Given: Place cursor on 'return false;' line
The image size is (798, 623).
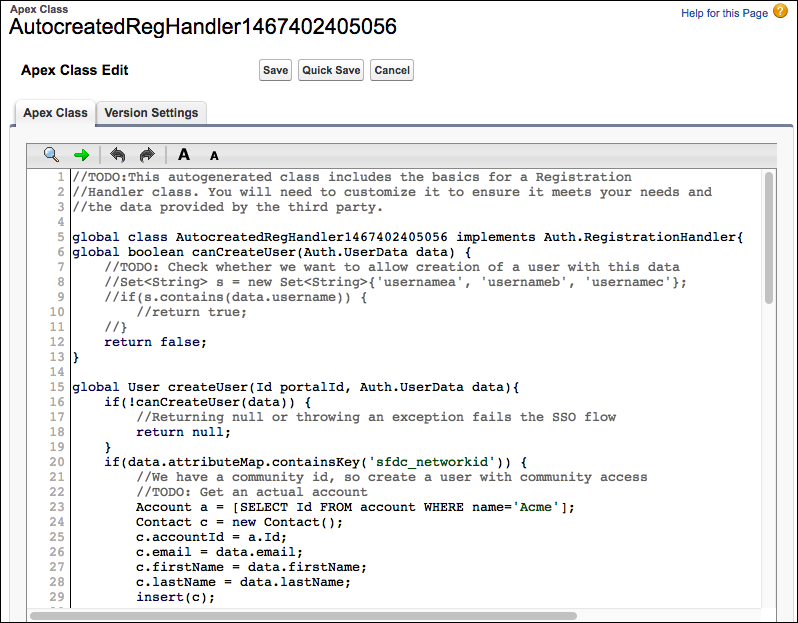Looking at the screenshot, I should [155, 342].
